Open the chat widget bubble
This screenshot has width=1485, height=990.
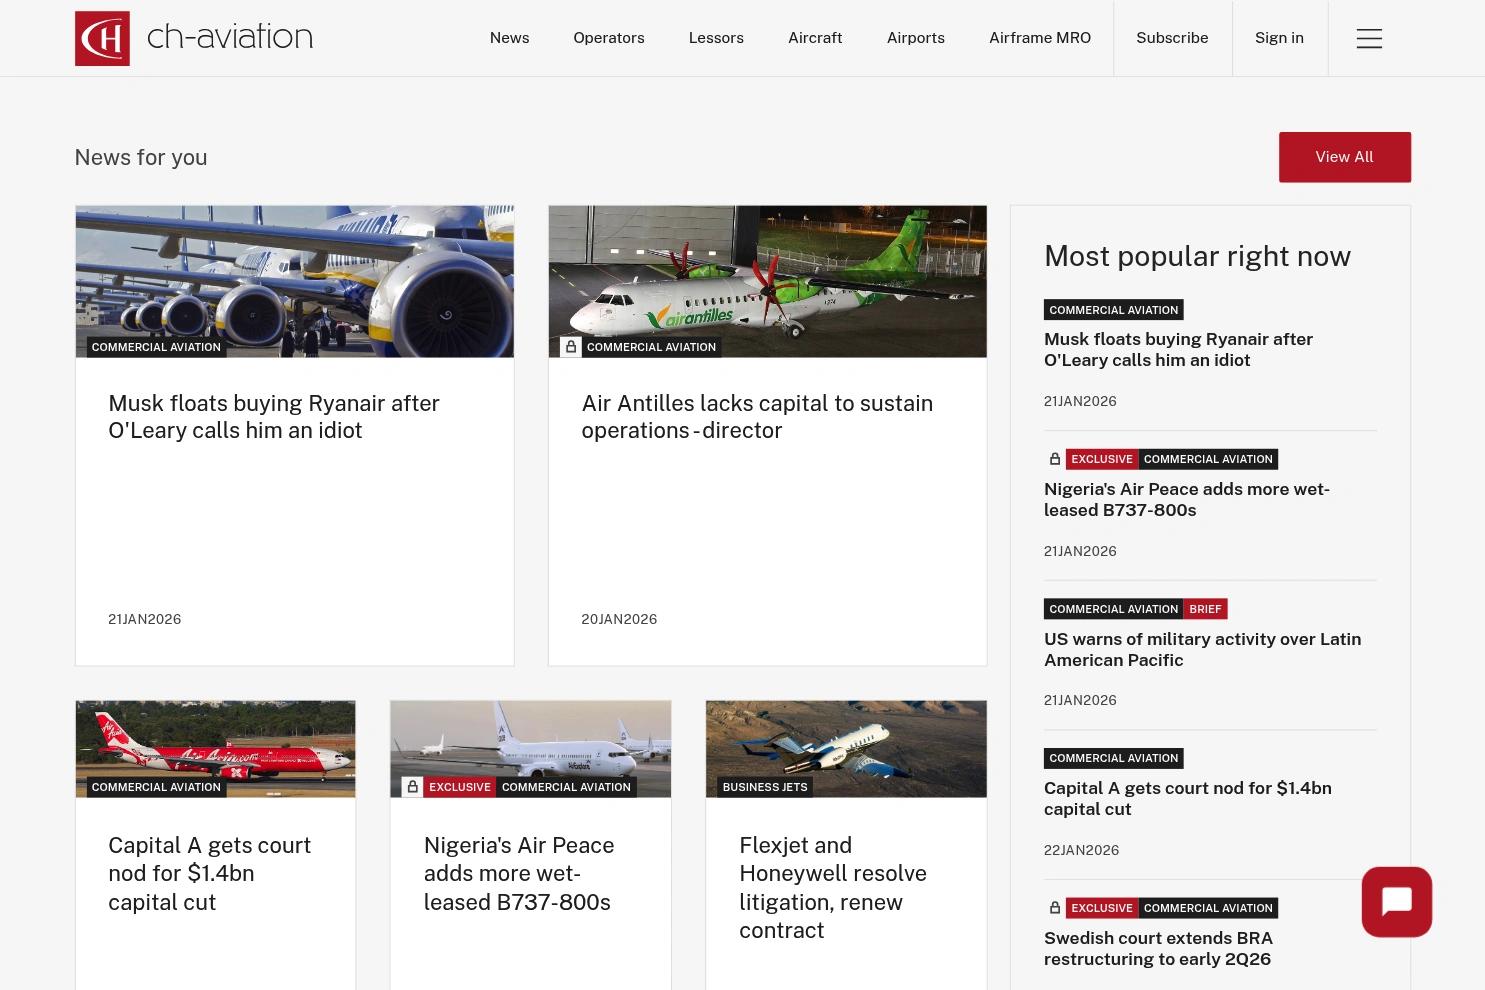(x=1396, y=902)
